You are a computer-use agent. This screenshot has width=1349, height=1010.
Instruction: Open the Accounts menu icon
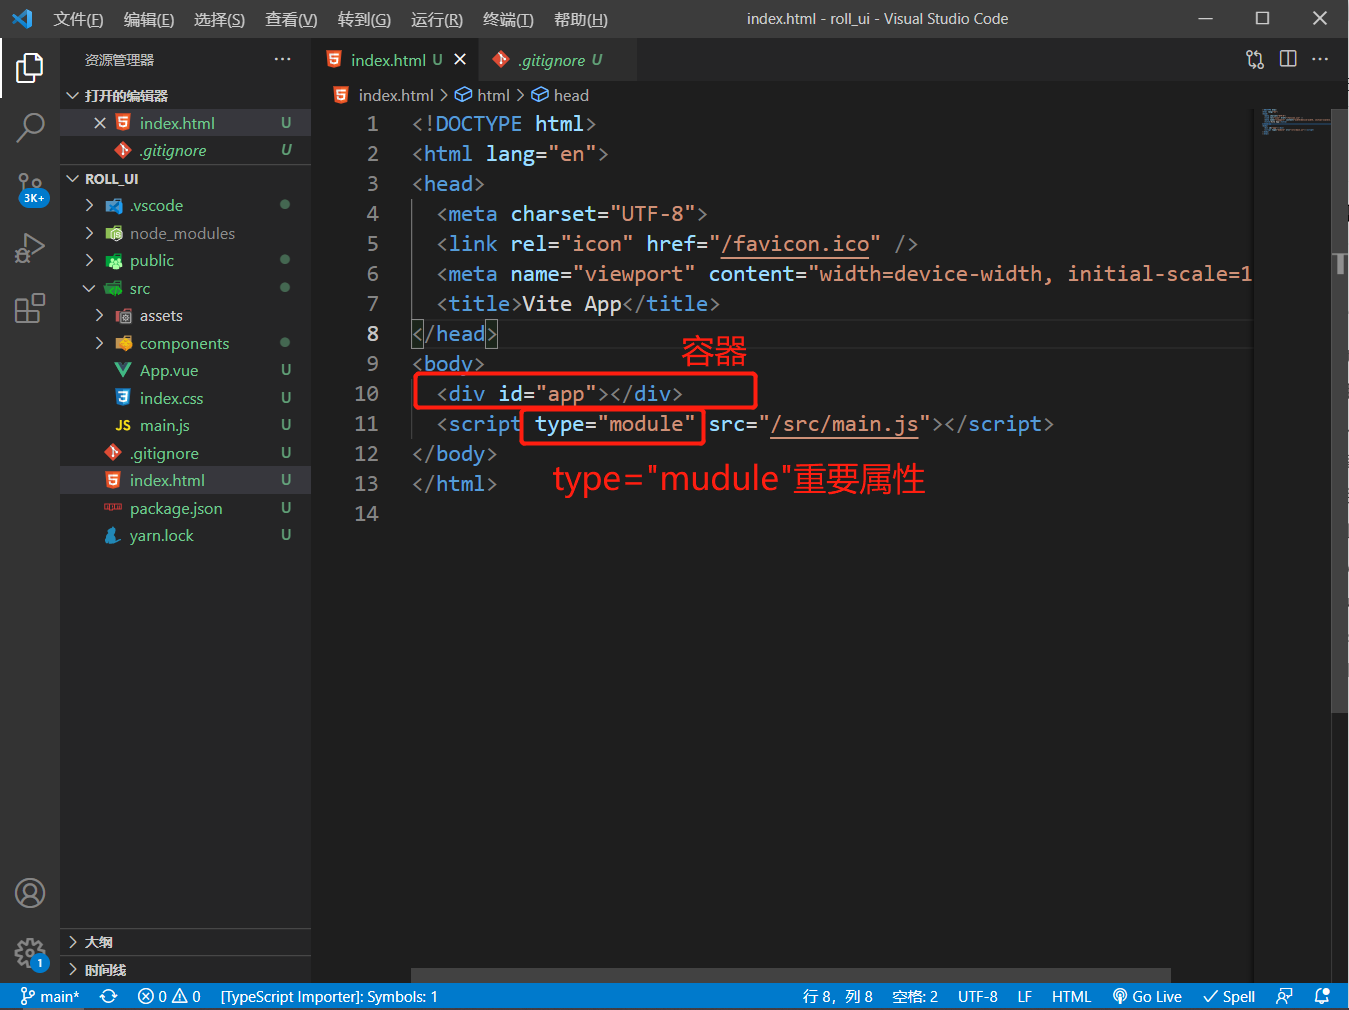point(30,893)
